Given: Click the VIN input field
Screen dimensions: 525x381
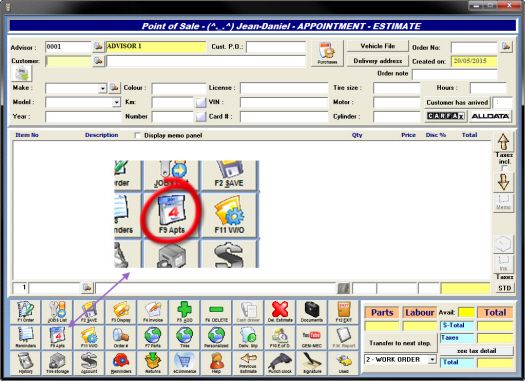Looking at the screenshot, I should point(284,102).
